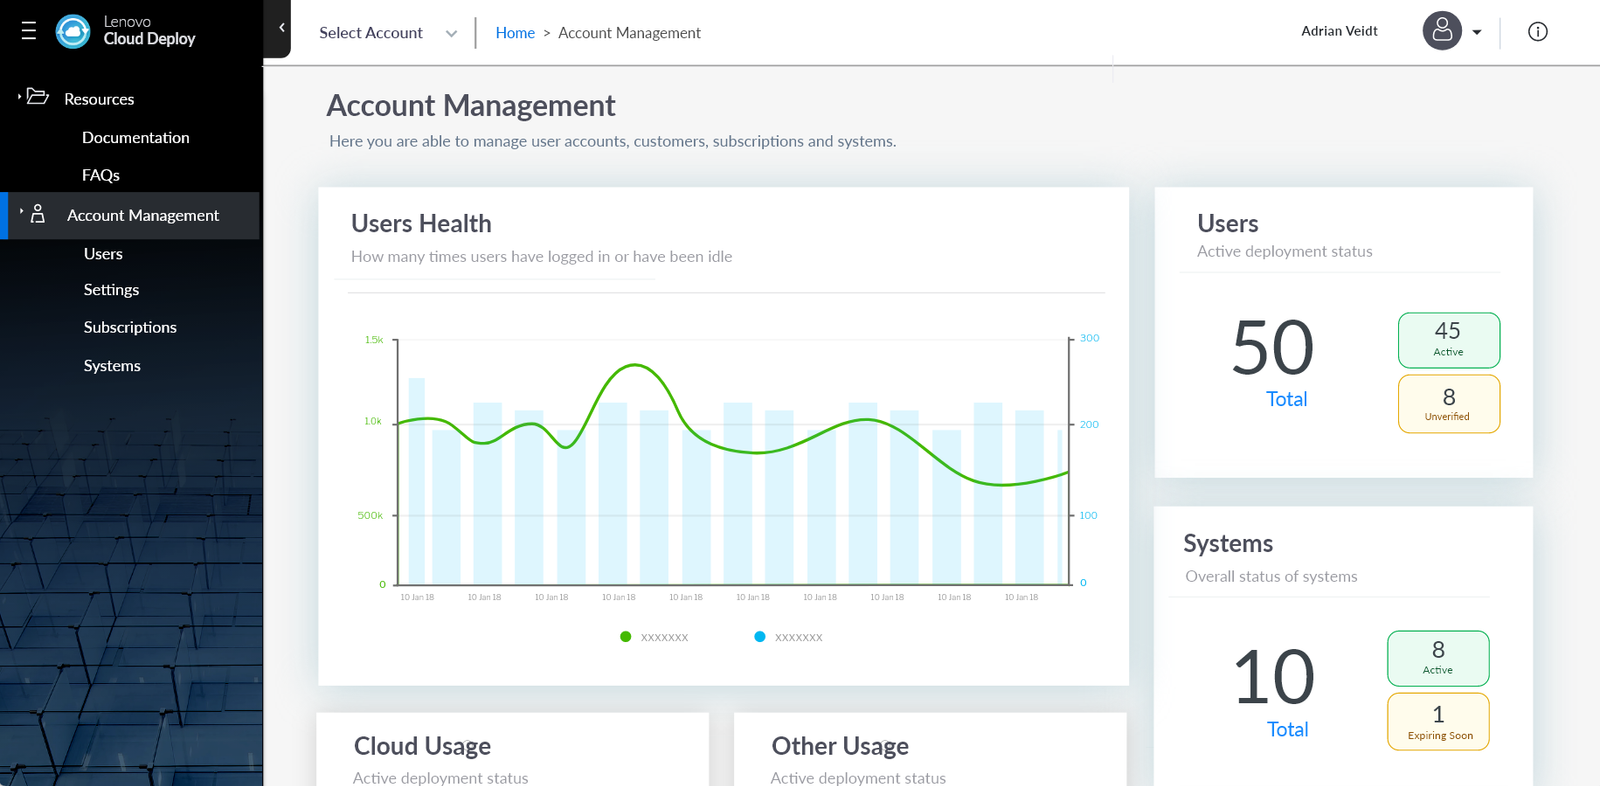Image resolution: width=1600 pixels, height=786 pixels.
Task: Click the 8 Unverified users badge
Action: pyautogui.click(x=1448, y=404)
